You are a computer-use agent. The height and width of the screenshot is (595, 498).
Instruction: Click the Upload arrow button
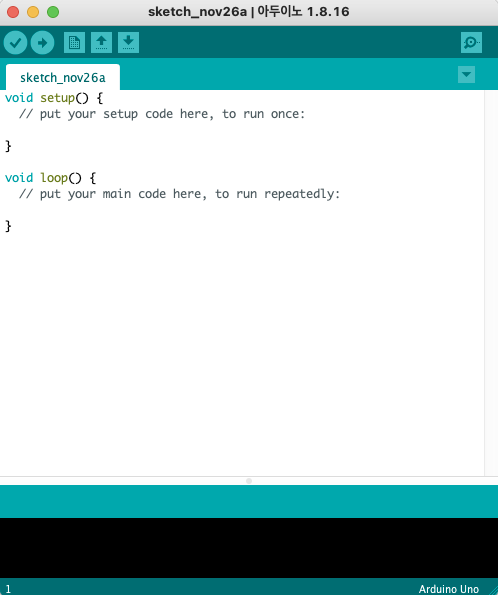tap(43, 42)
